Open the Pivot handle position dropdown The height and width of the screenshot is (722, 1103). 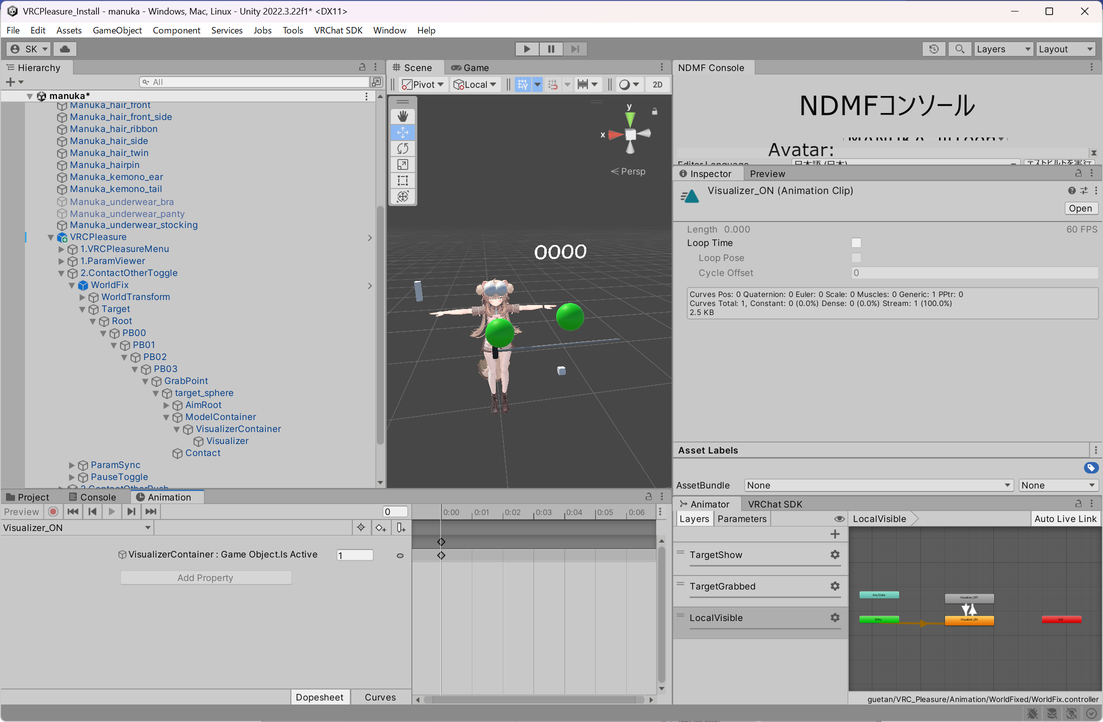coord(423,84)
